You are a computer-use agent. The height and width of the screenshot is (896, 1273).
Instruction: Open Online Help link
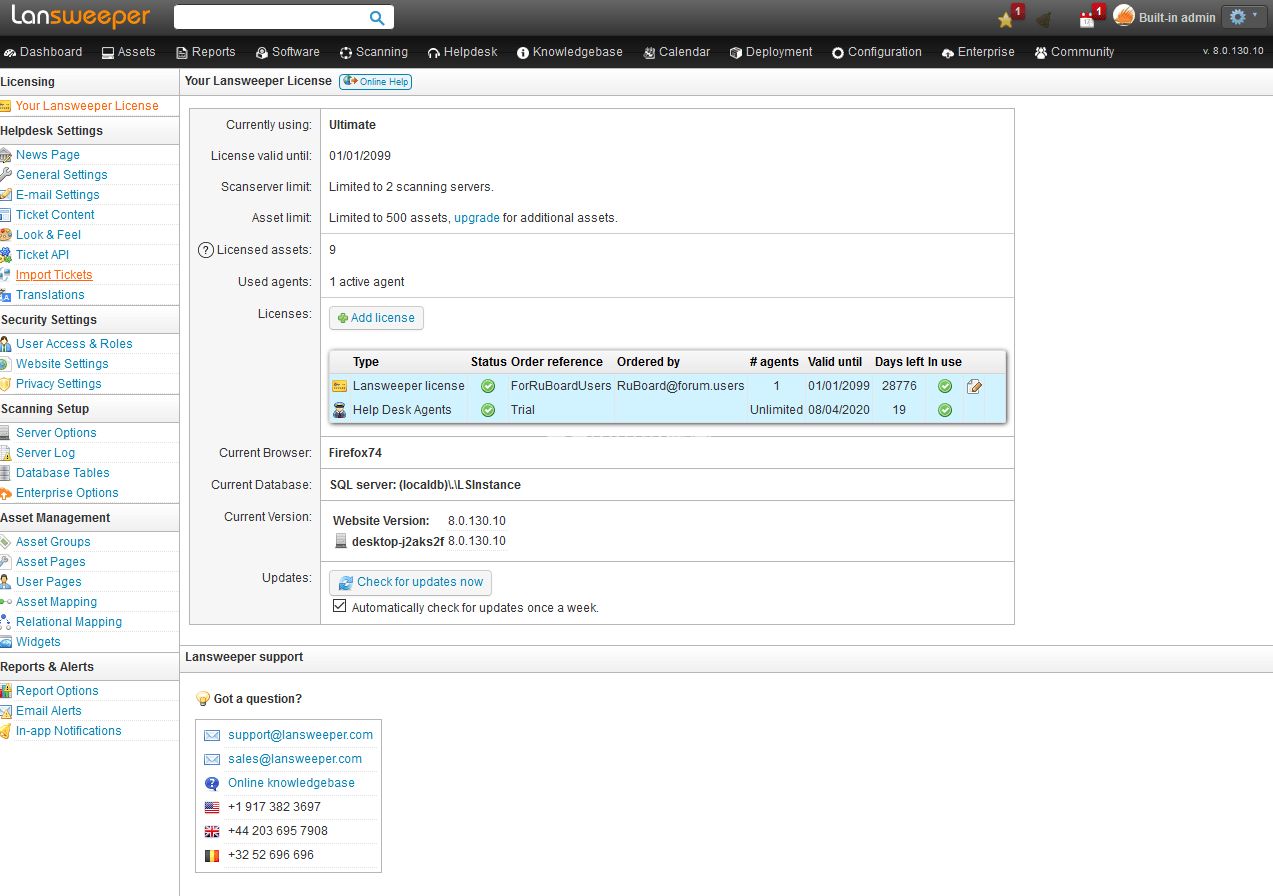[x=376, y=82]
